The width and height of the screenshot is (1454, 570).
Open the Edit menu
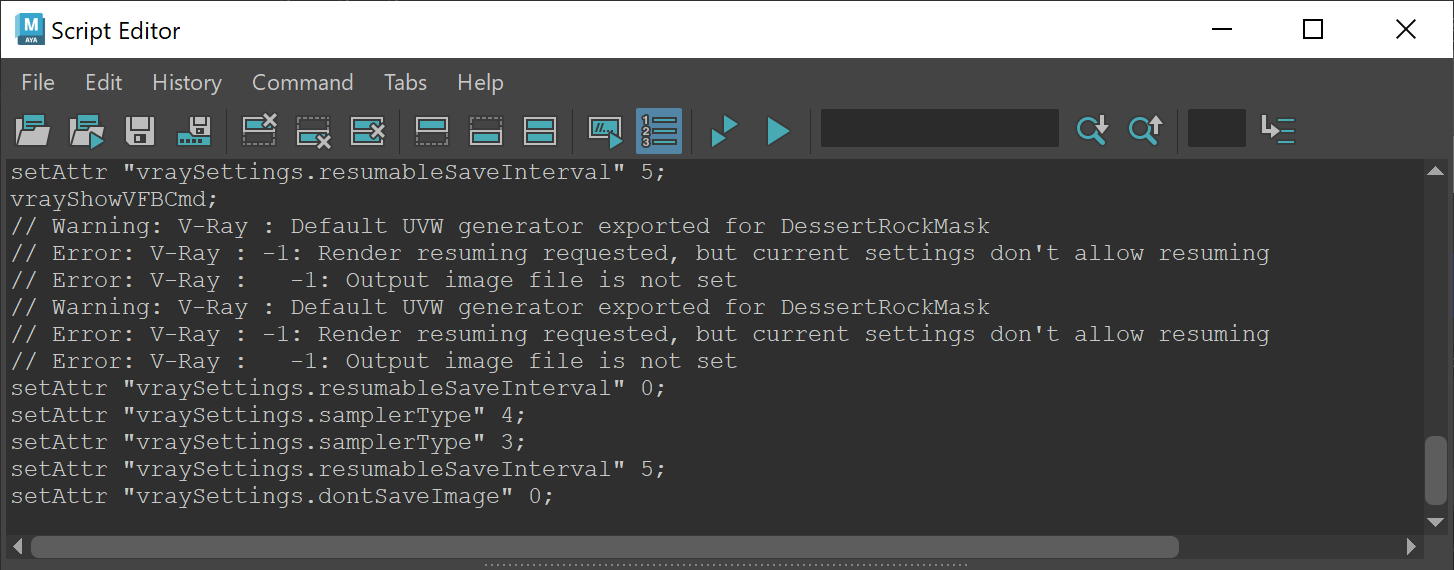pyautogui.click(x=104, y=83)
